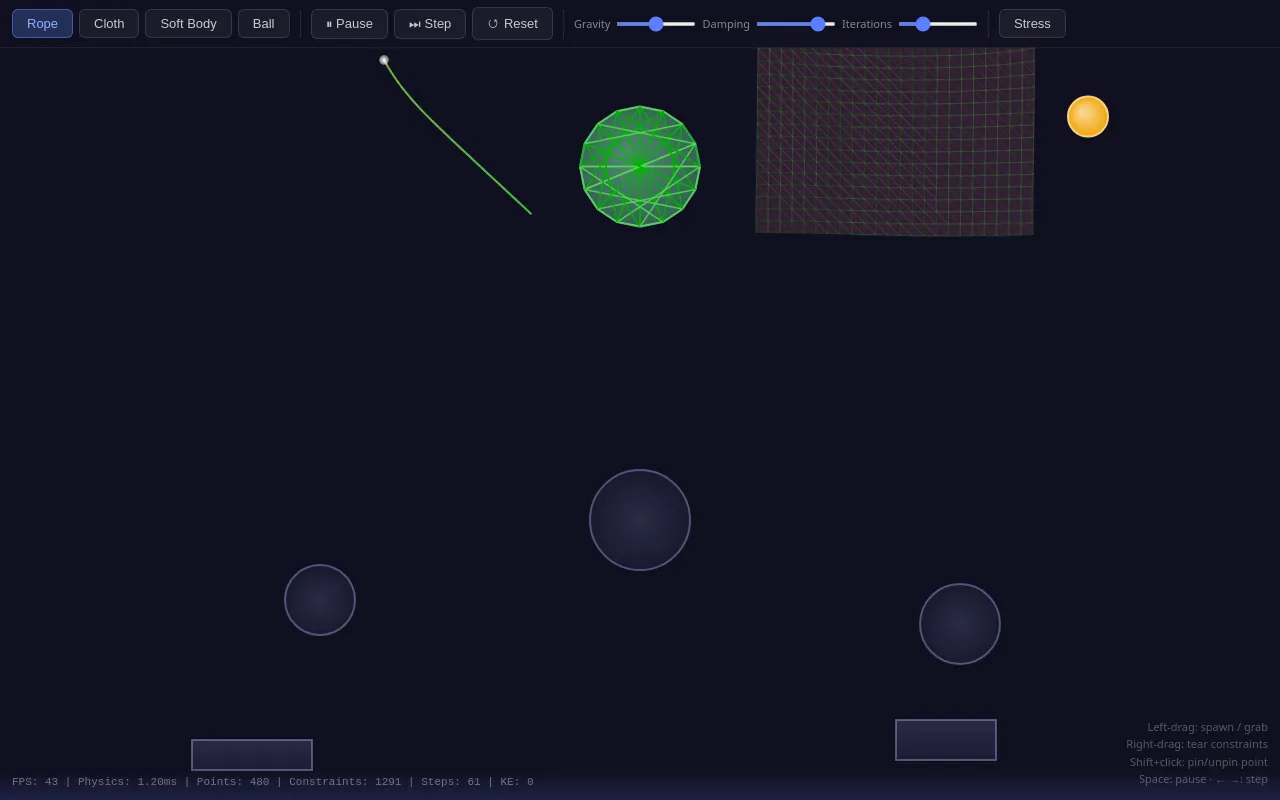Run the Stress test
This screenshot has width=1280, height=800.
1032,24
